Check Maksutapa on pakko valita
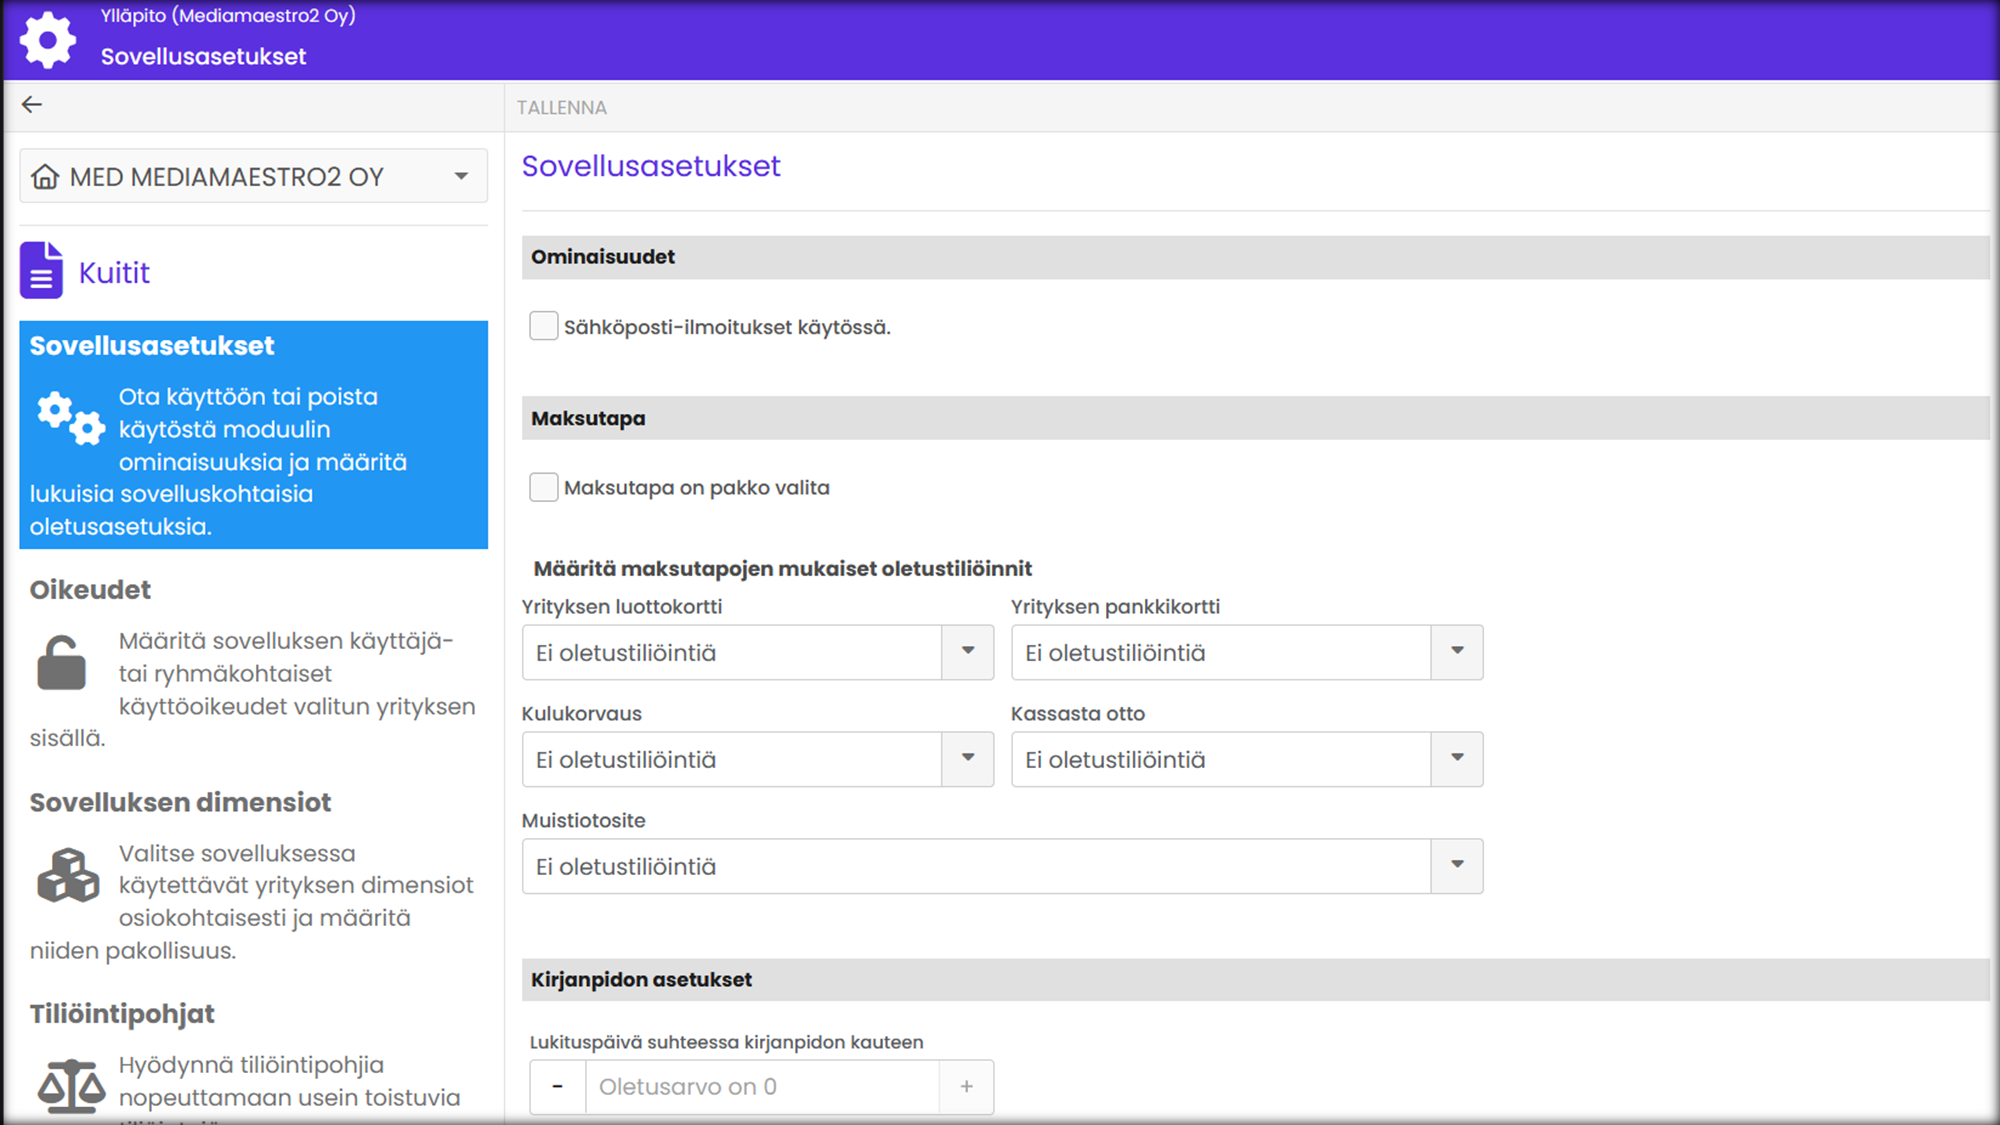Image resolution: width=2000 pixels, height=1125 pixels. pos(543,487)
